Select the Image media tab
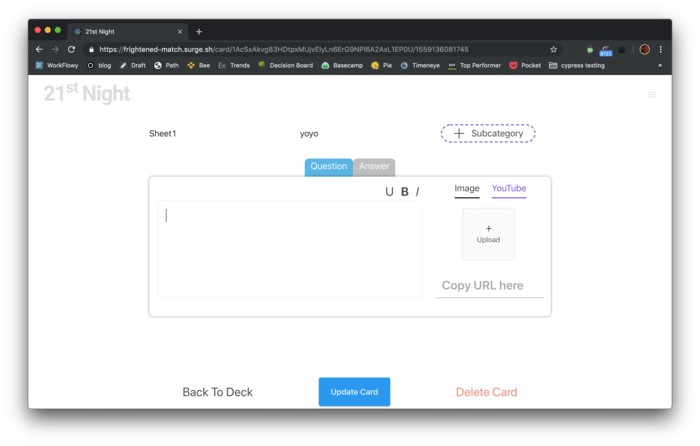This screenshot has height=446, width=700. click(x=467, y=188)
